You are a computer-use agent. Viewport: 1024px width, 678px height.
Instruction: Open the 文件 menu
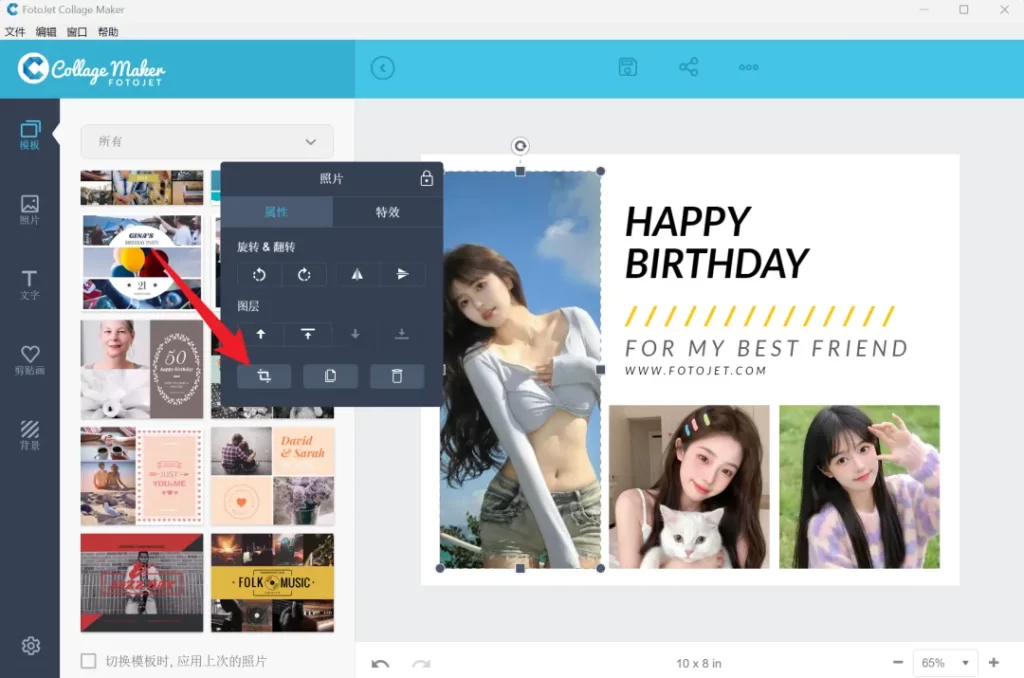tap(15, 32)
